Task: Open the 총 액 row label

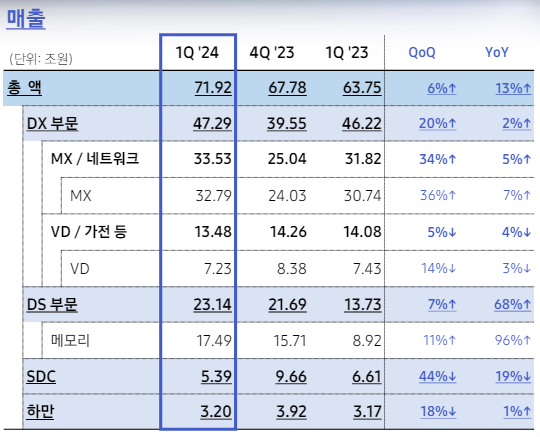Action: (x=24, y=87)
